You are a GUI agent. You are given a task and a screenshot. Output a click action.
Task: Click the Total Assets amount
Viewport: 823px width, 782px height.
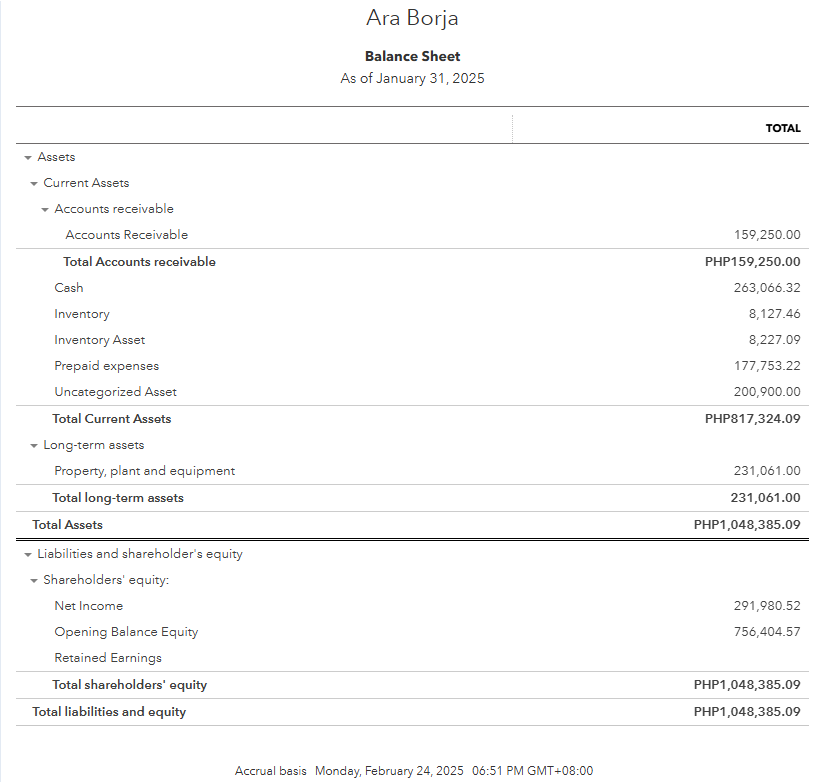[747, 525]
